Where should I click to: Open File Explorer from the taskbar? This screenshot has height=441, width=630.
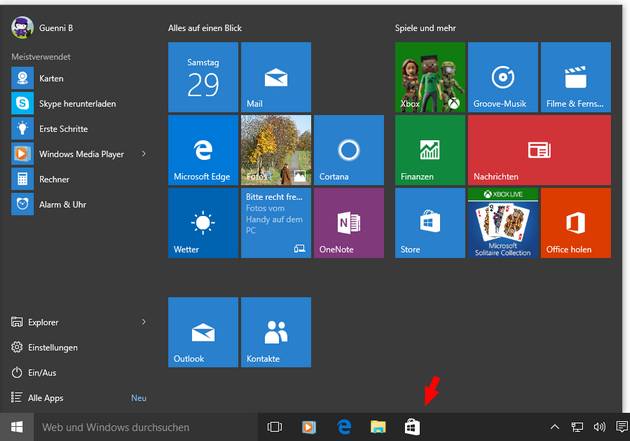tap(378, 427)
